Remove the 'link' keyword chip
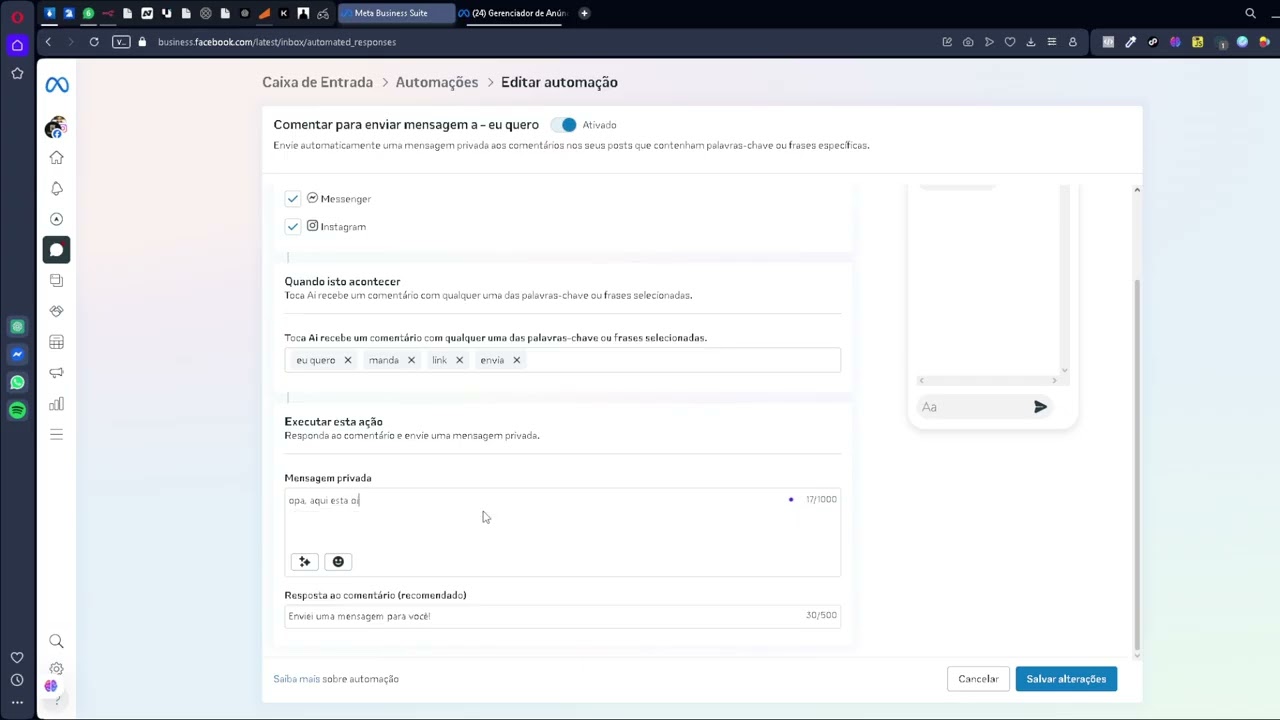The image size is (1280, 720). 459,360
